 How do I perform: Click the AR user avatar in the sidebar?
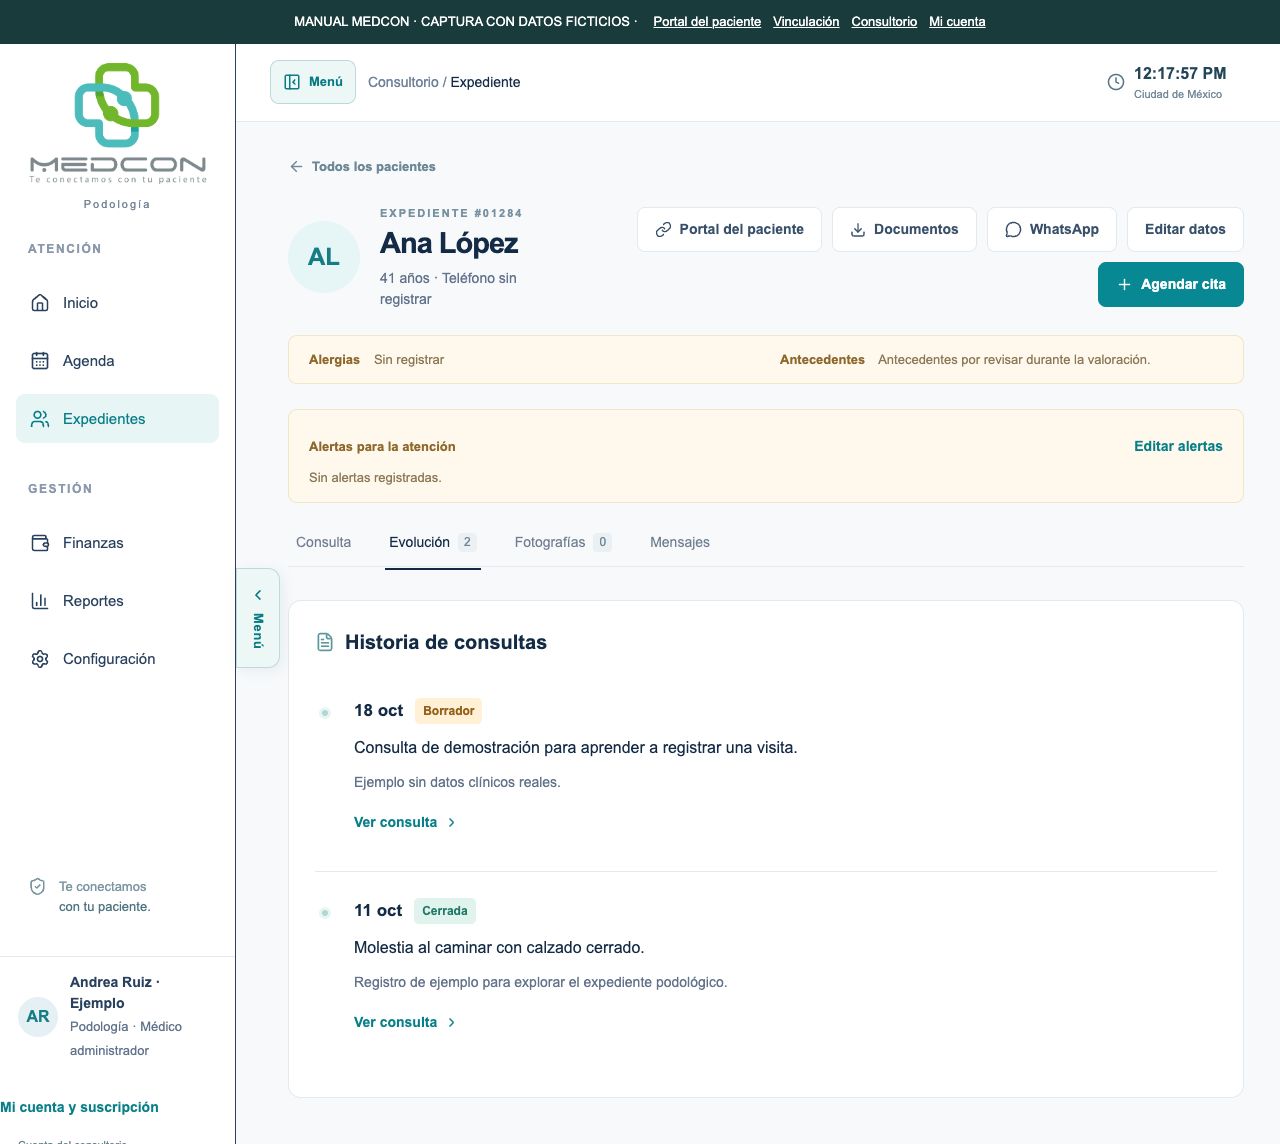pyautogui.click(x=38, y=1016)
